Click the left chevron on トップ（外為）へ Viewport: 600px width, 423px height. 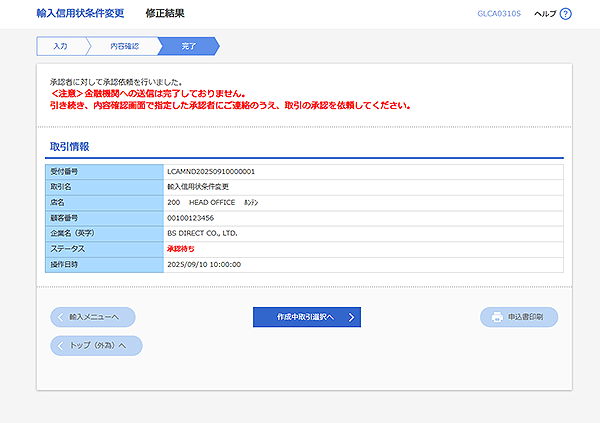(x=60, y=346)
